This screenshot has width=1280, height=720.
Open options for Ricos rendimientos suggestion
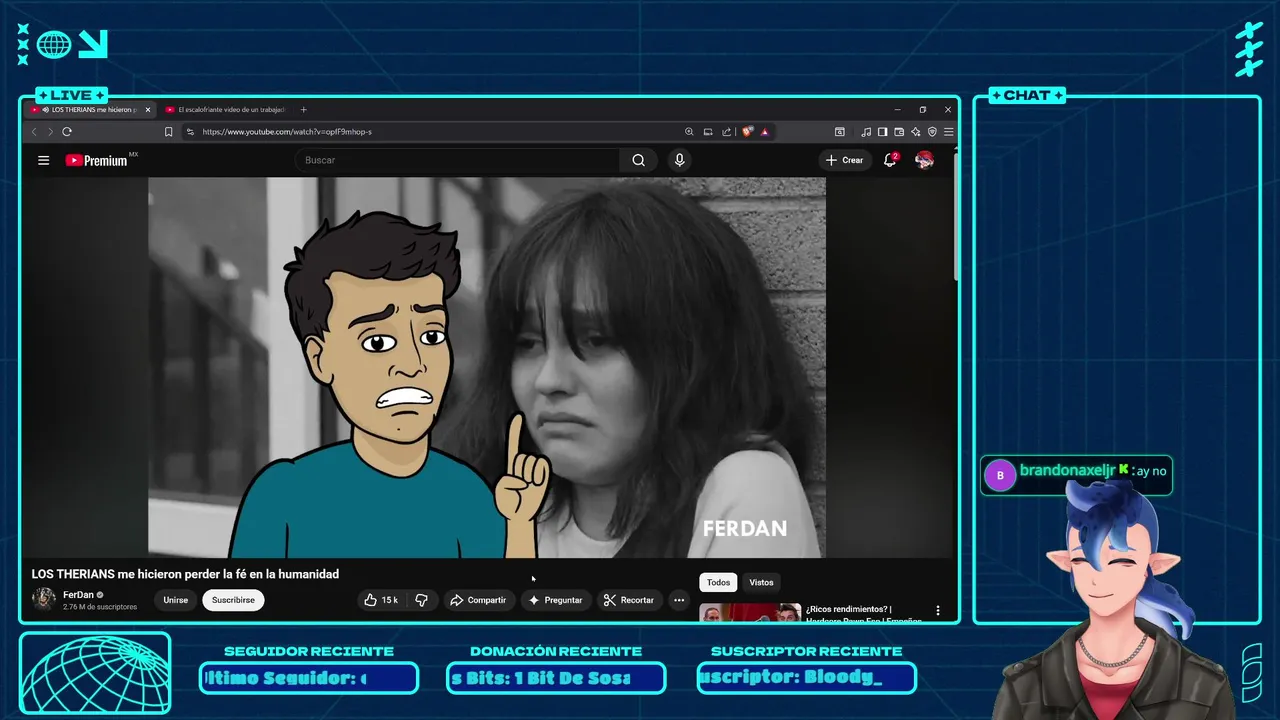938,610
